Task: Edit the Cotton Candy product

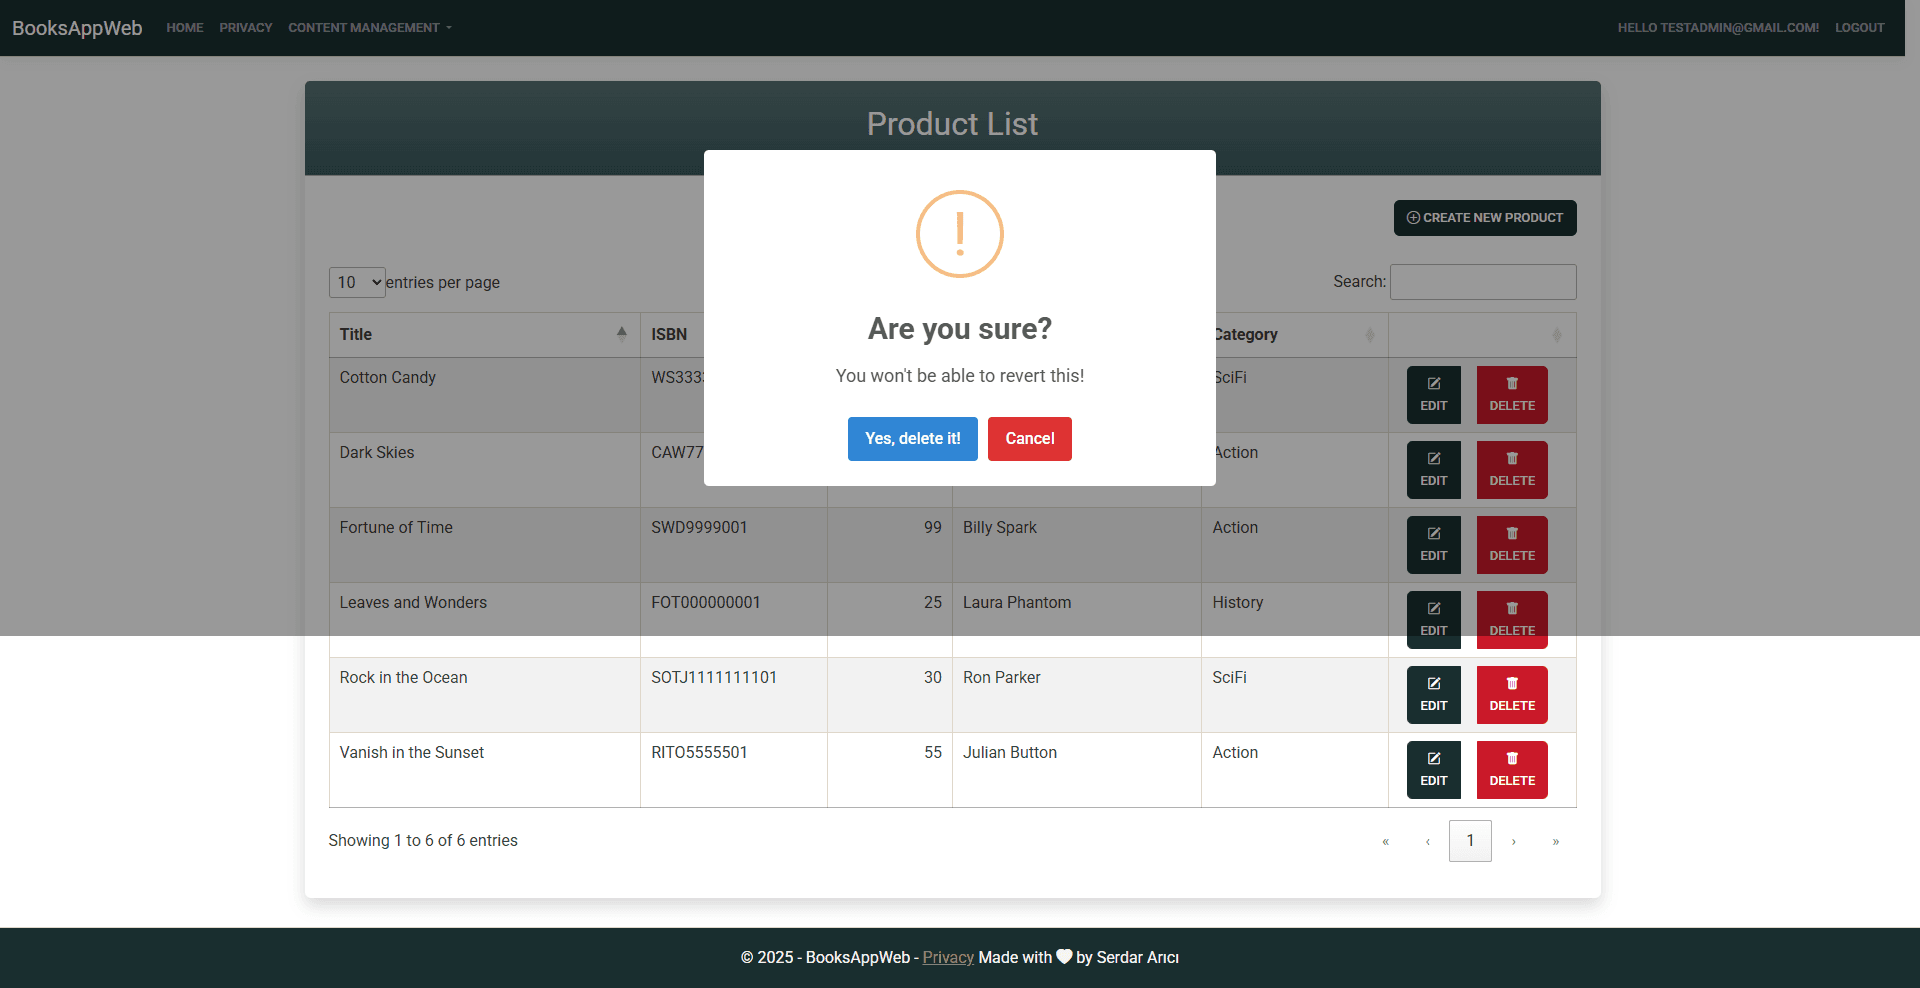Action: pos(1433,395)
